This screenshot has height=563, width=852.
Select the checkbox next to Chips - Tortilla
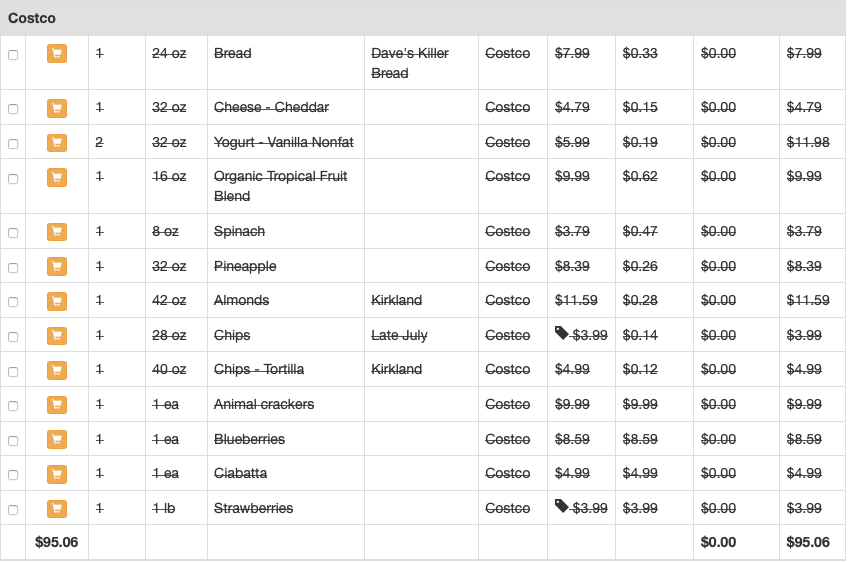pyautogui.click(x=13, y=371)
